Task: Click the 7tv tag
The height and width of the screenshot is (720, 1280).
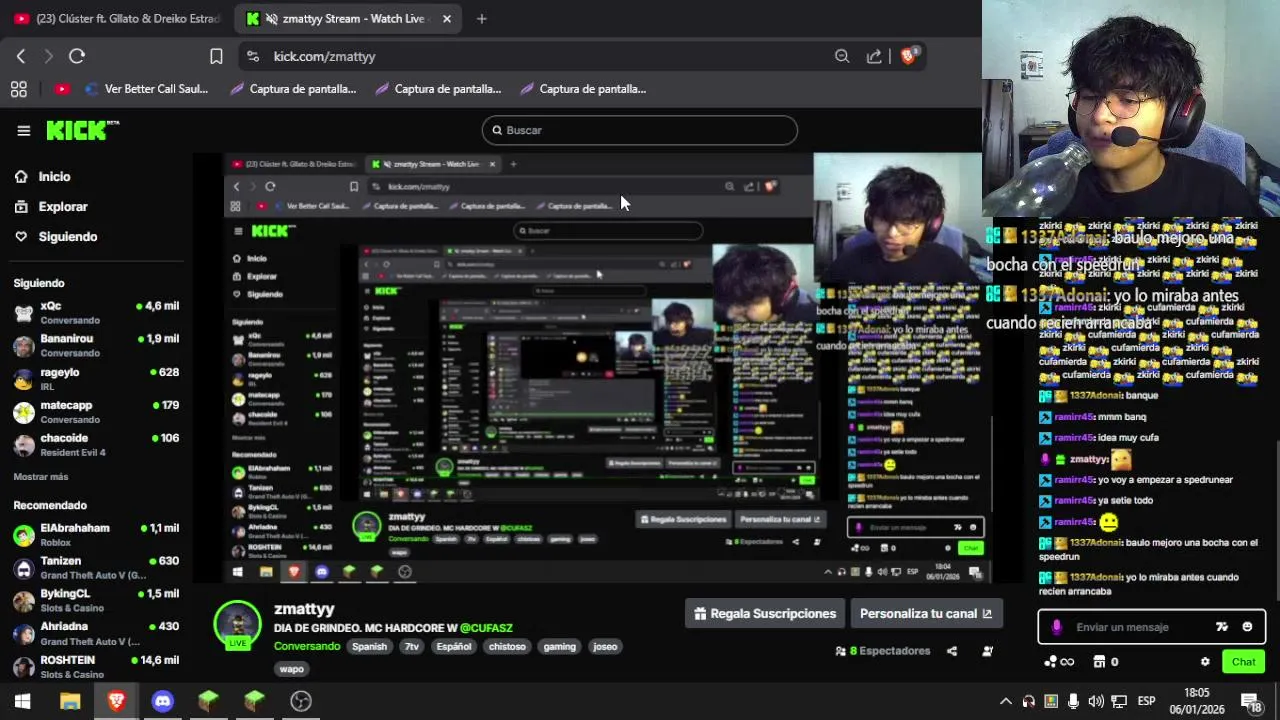Action: (x=412, y=646)
